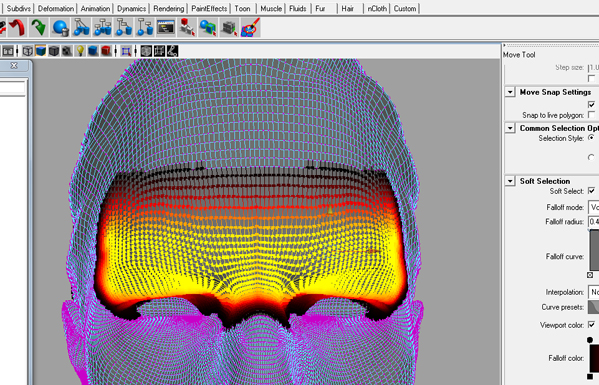599x385 pixels.
Task: Select the paint selection brush shelf icon
Action: click(251, 28)
